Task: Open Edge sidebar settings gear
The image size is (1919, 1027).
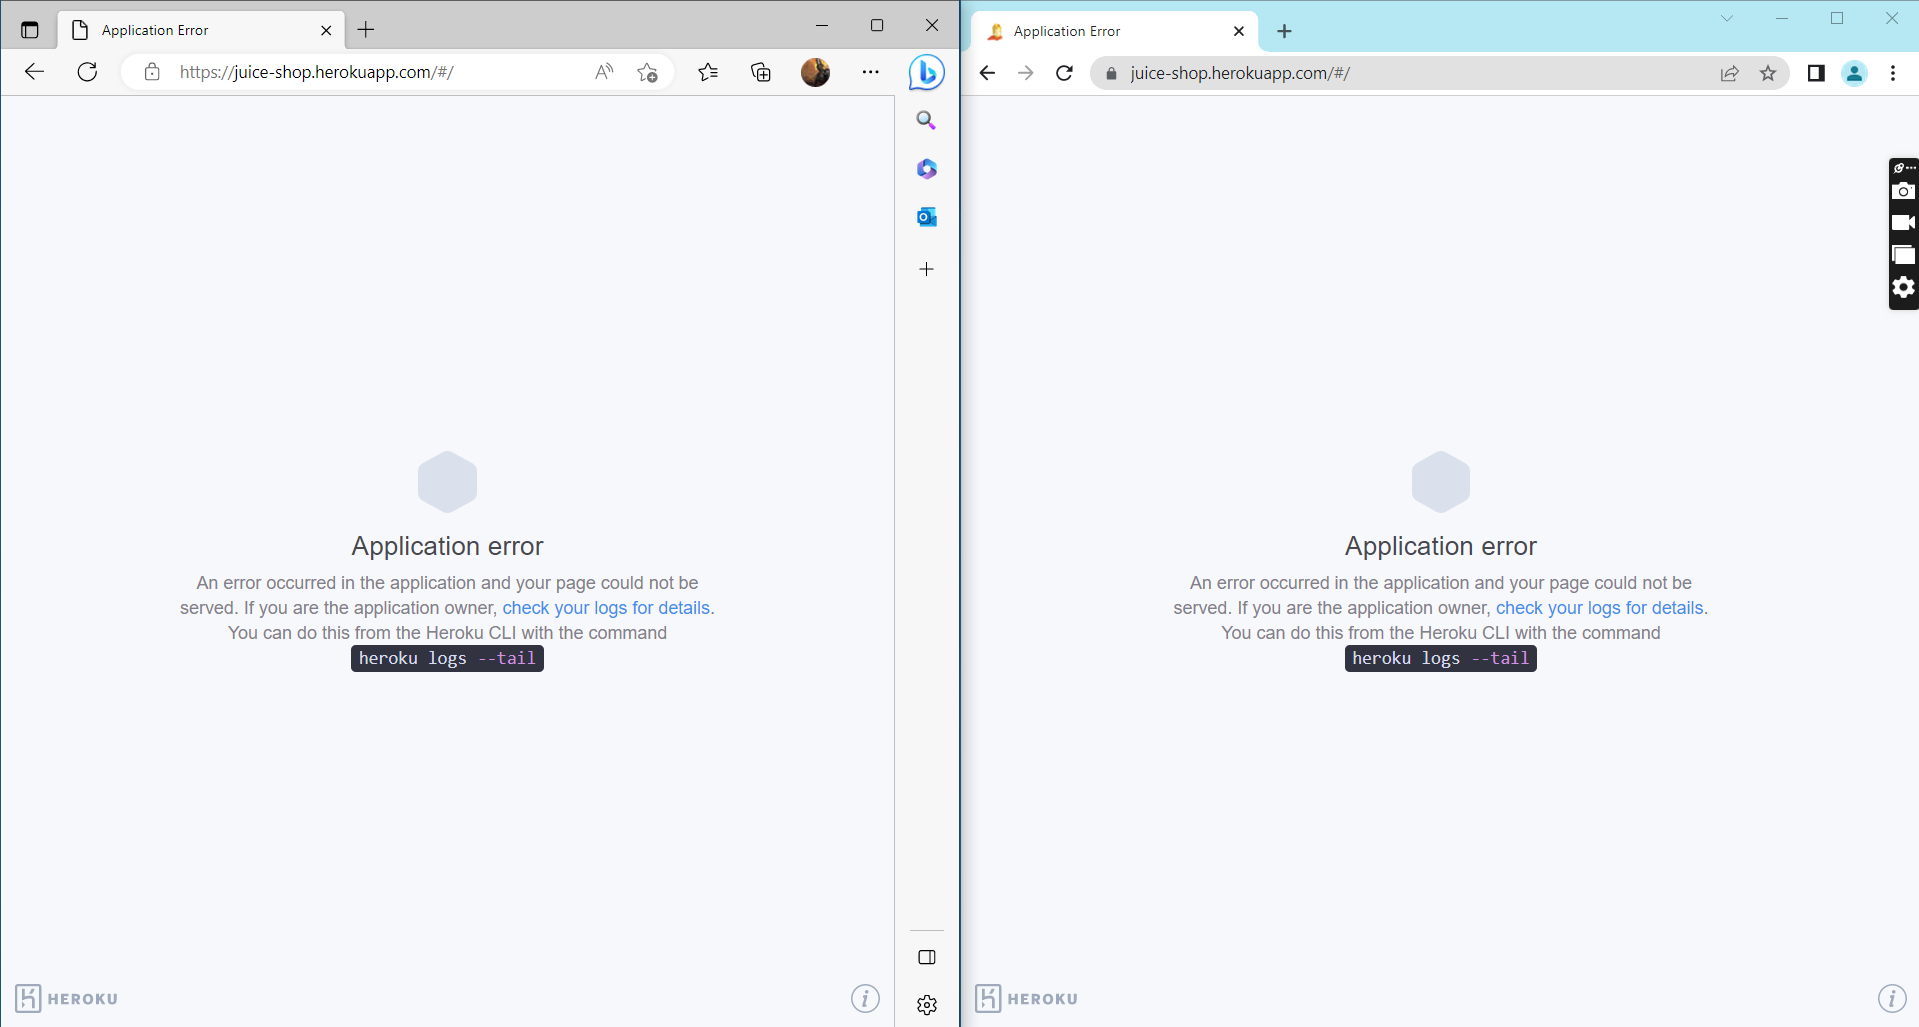Action: coord(926,1005)
